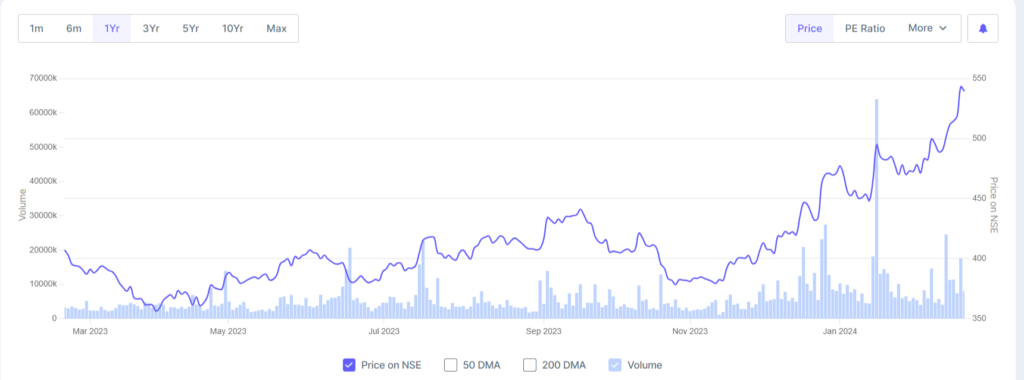The width and height of the screenshot is (1024, 380).
Task: Click the vertical 'Volume' axis title on the left
Action: 22,204
